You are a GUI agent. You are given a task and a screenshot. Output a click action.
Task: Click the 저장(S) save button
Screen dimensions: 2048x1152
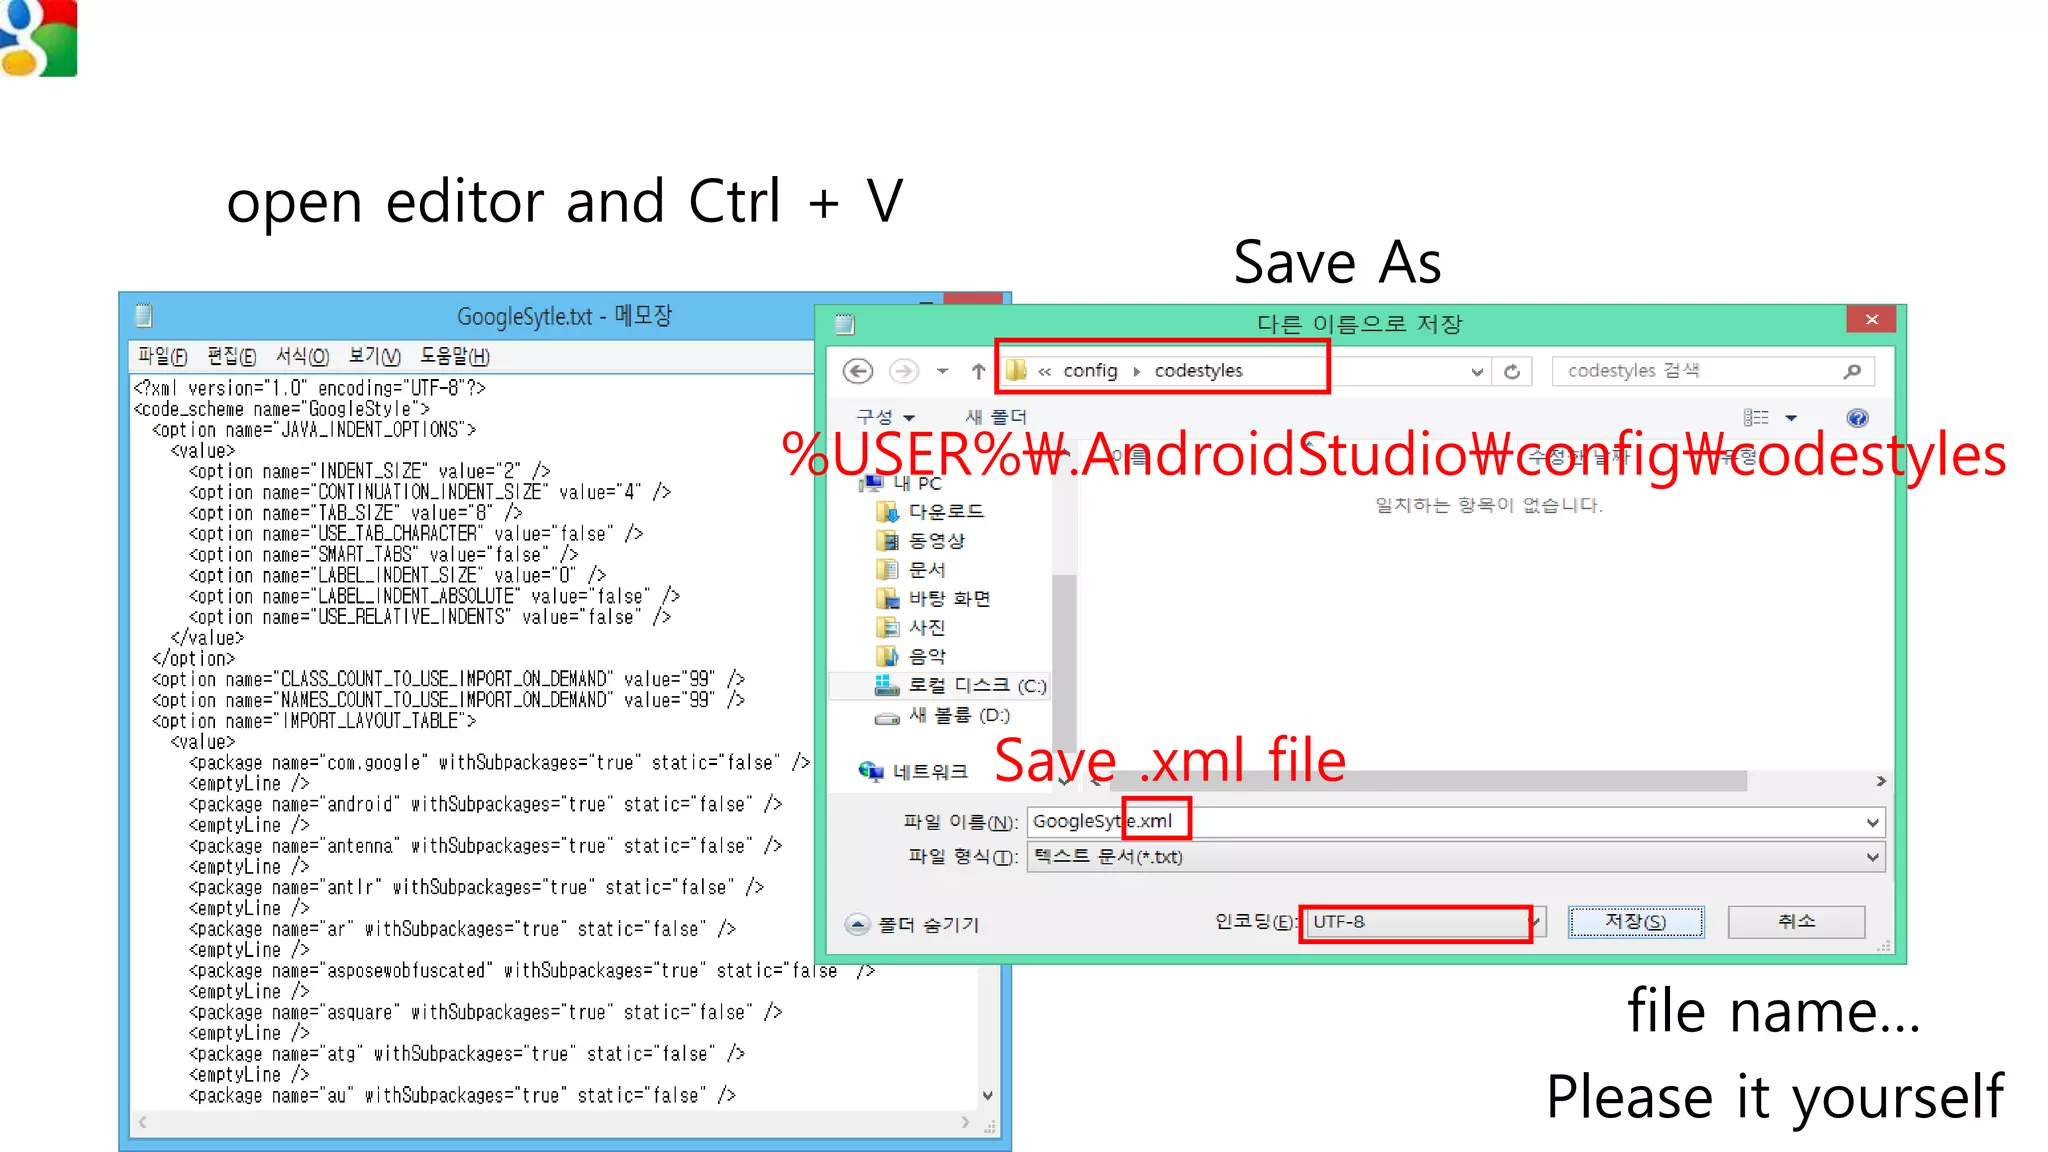tap(1636, 922)
